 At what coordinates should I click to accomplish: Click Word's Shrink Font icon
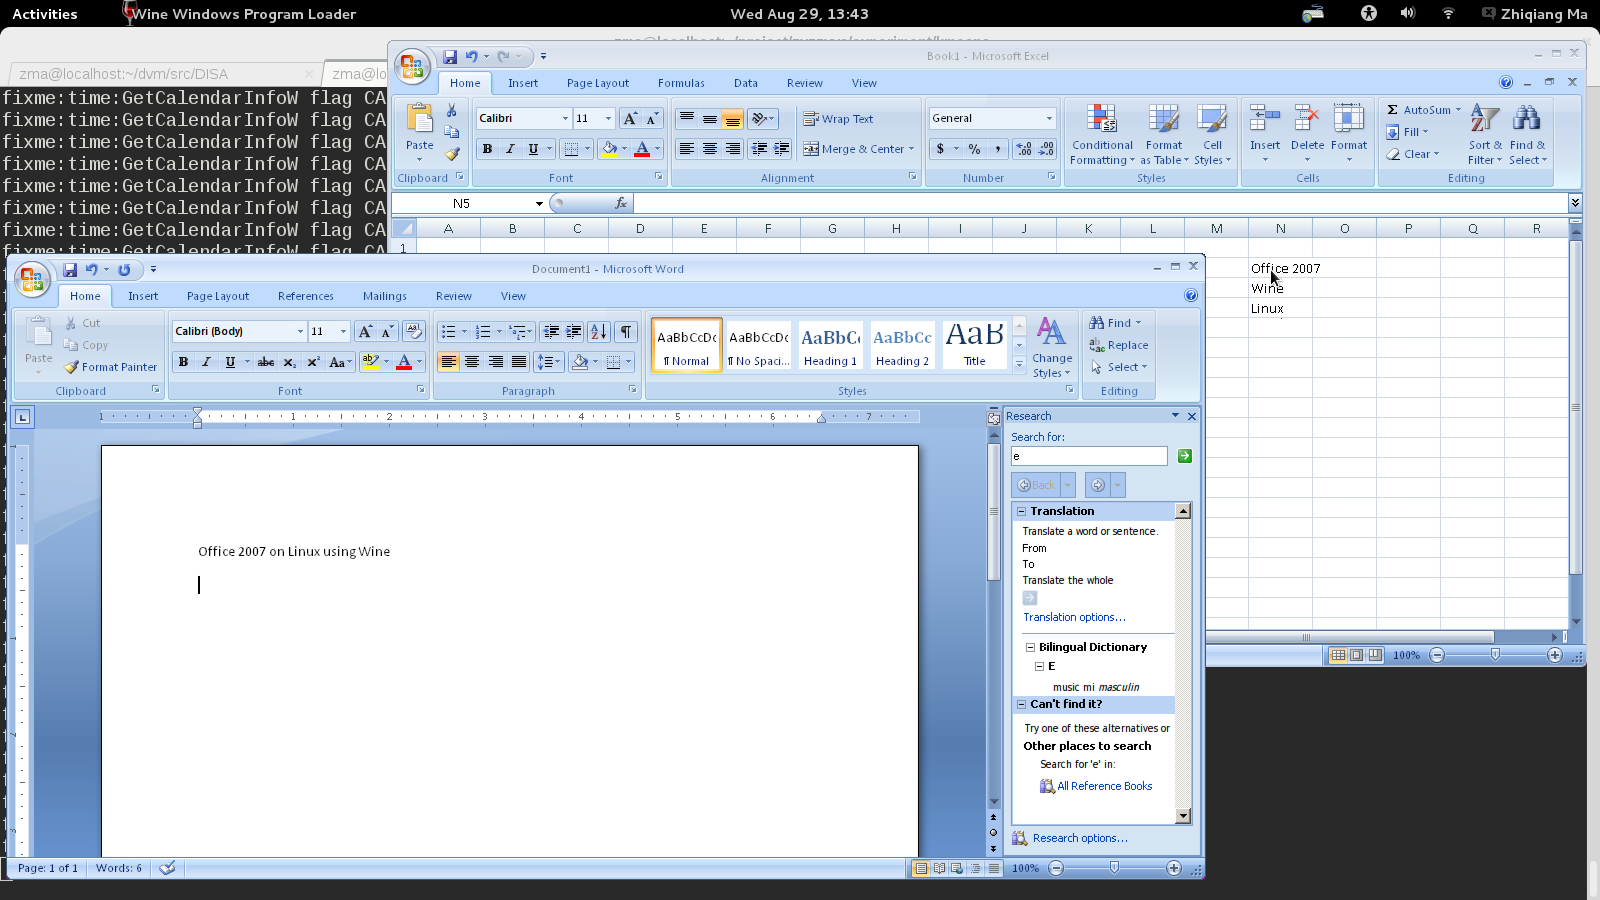(387, 331)
